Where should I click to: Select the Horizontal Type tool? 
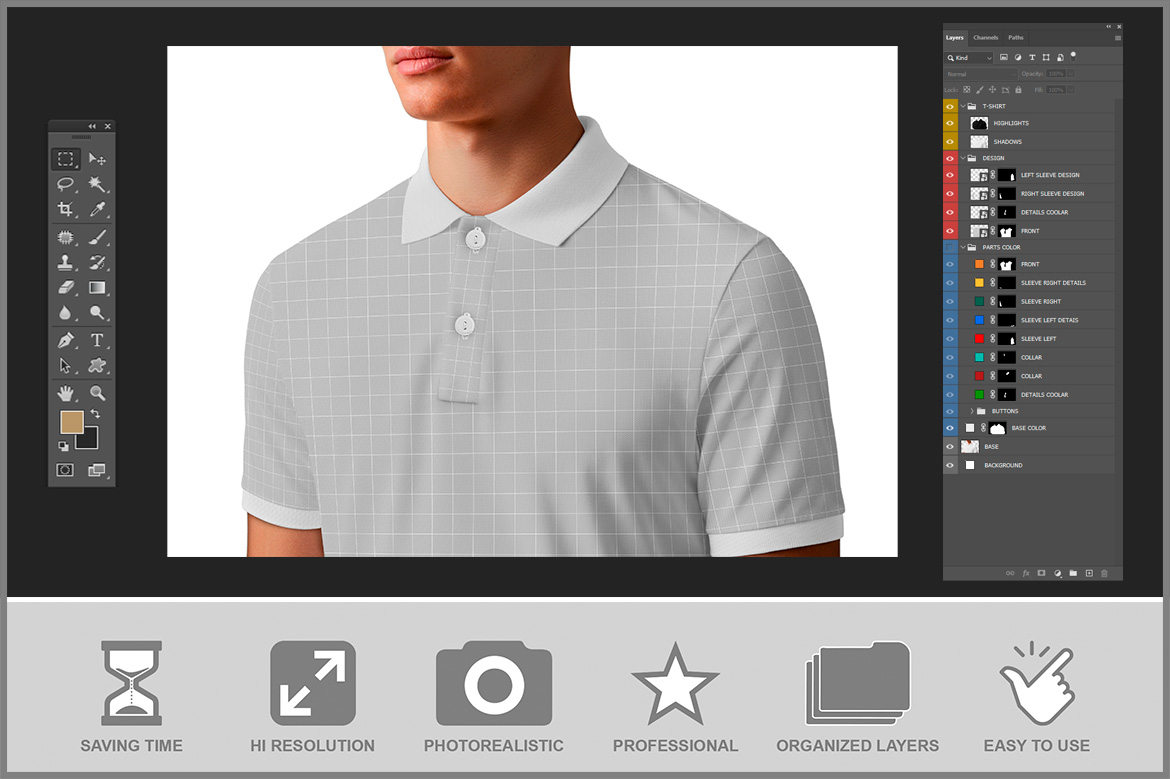[x=97, y=341]
